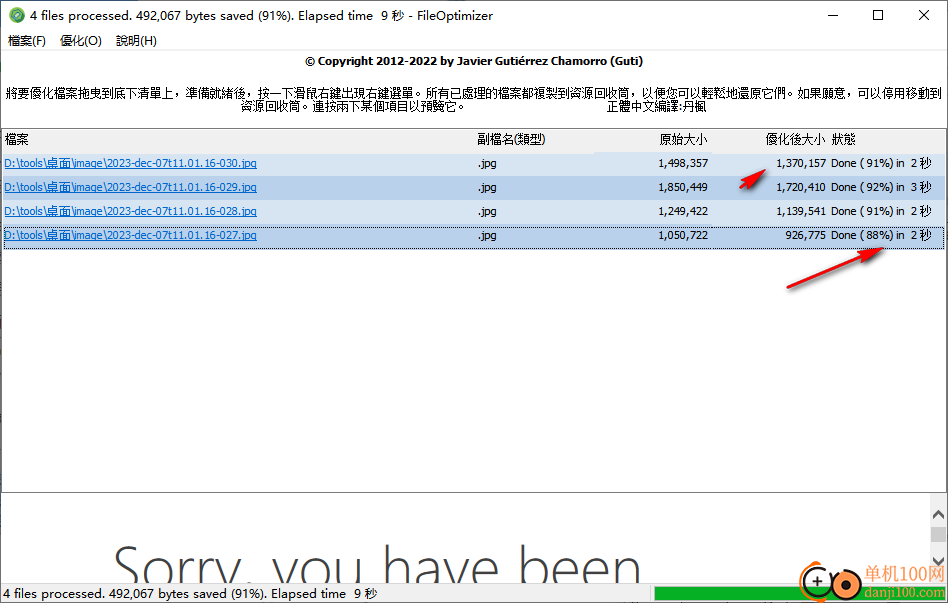Select the original size cell 1,249,422
948x603 pixels.
tap(683, 211)
